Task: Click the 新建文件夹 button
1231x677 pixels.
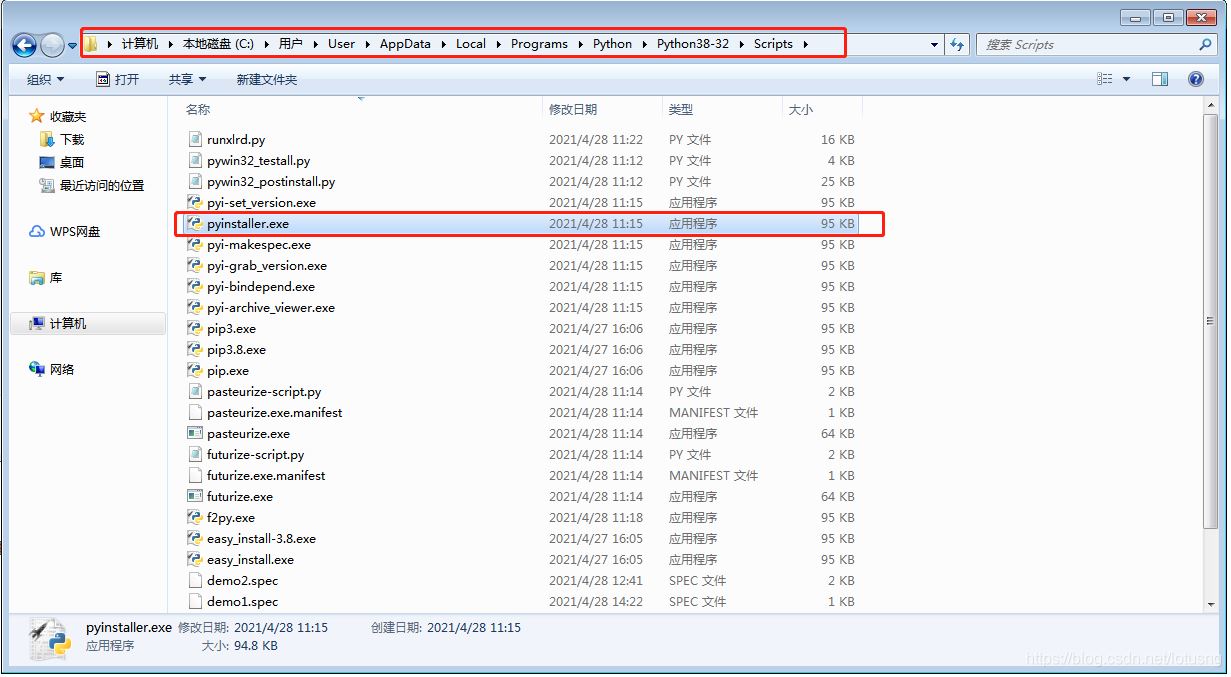Action: tap(267, 79)
